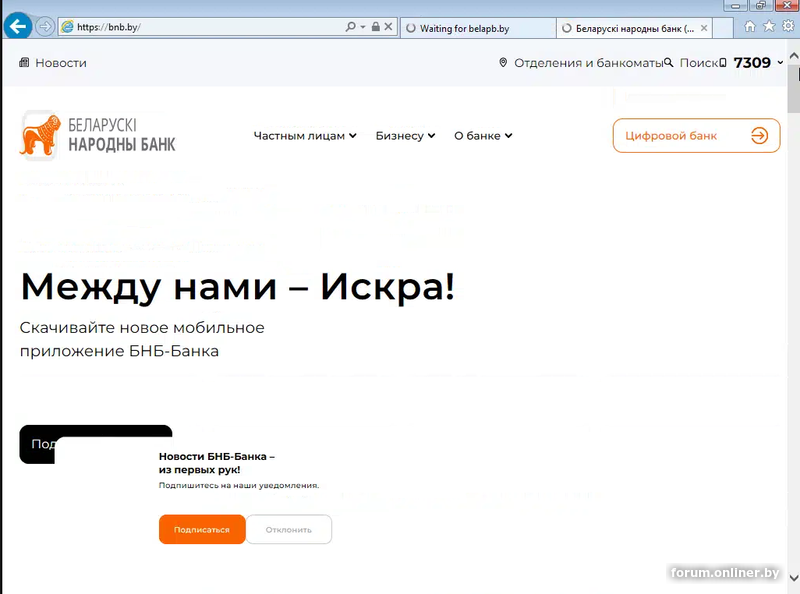Switch to the Беларускі народны банк tab

634,29
